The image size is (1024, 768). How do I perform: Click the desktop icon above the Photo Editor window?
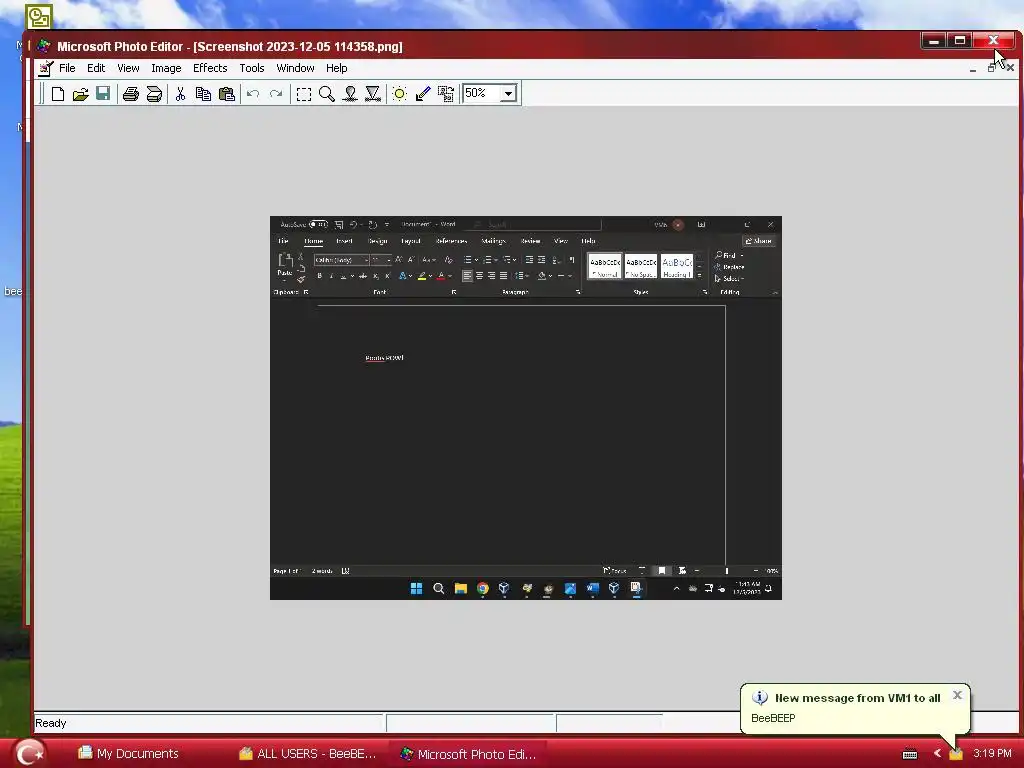tap(39, 16)
